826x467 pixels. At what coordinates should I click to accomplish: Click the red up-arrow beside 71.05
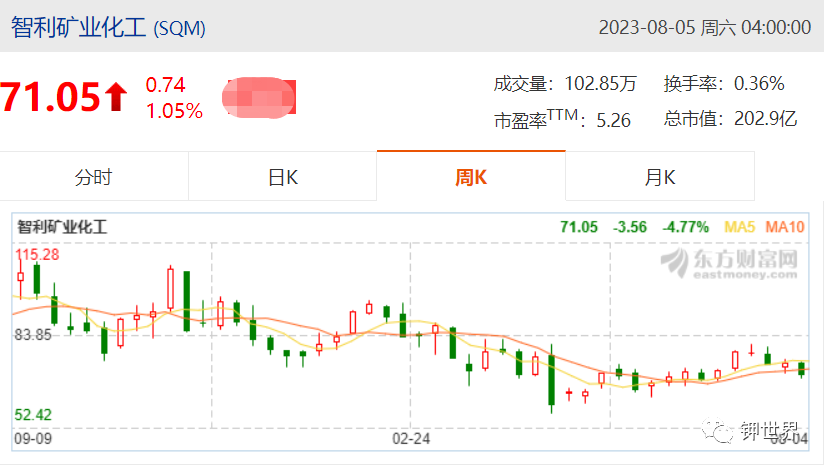pyautogui.click(x=115, y=97)
